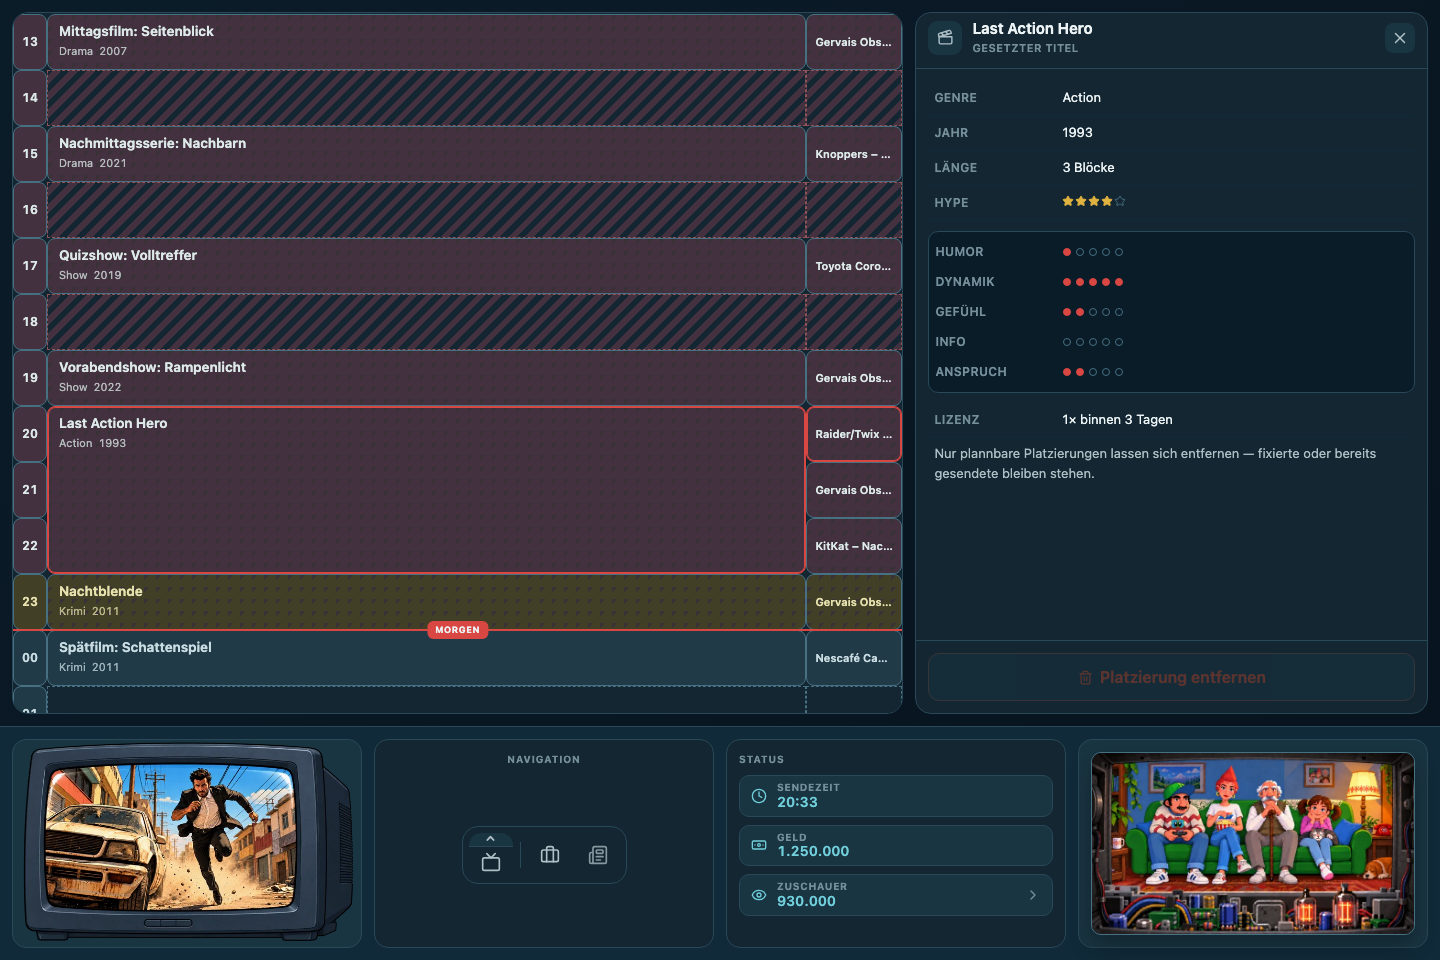This screenshot has width=1440, height=960.
Task: Click the TV preview showing the running man
Action: point(188,843)
